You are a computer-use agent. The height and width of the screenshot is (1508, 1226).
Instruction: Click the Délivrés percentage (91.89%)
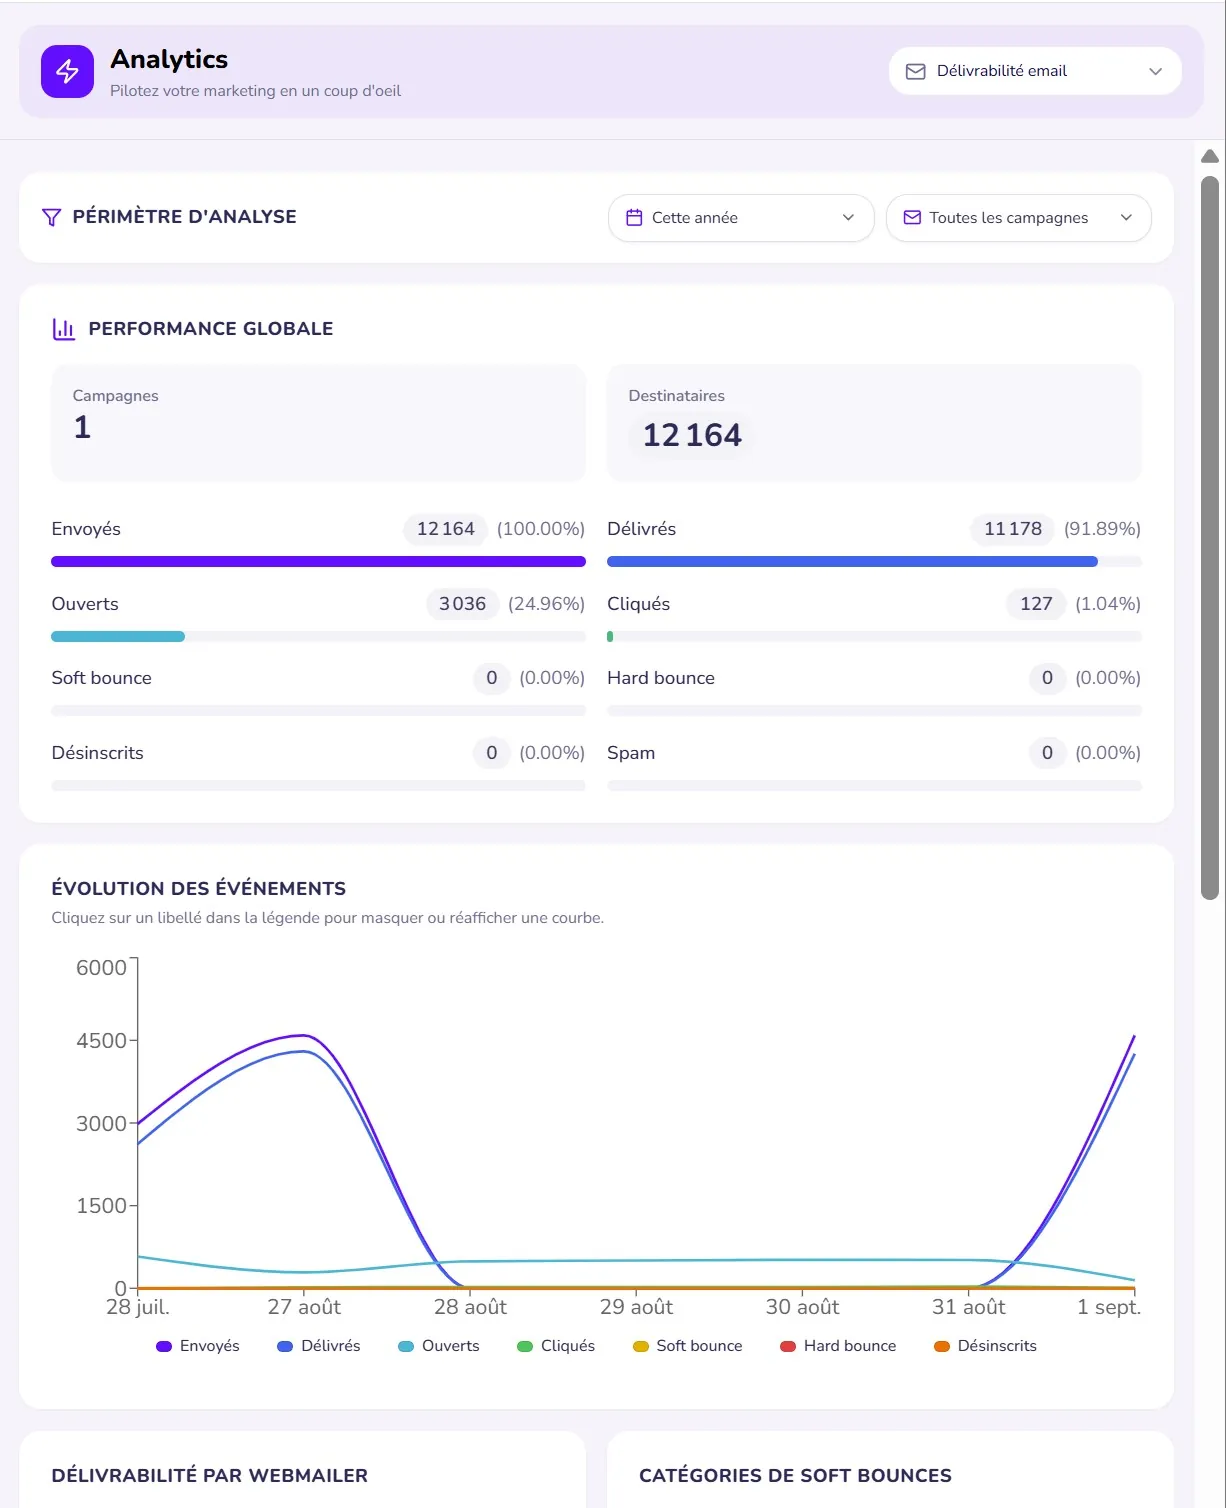click(1102, 529)
